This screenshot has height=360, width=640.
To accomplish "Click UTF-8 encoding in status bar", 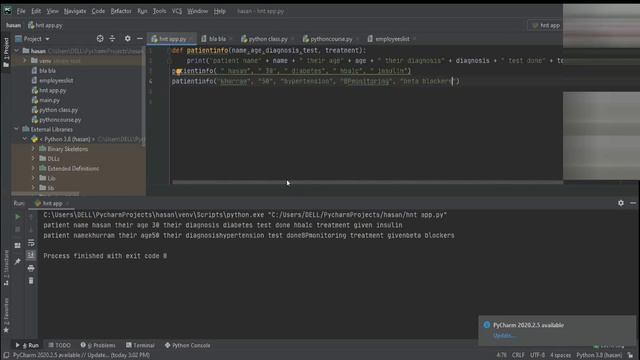I will [x=537, y=355].
